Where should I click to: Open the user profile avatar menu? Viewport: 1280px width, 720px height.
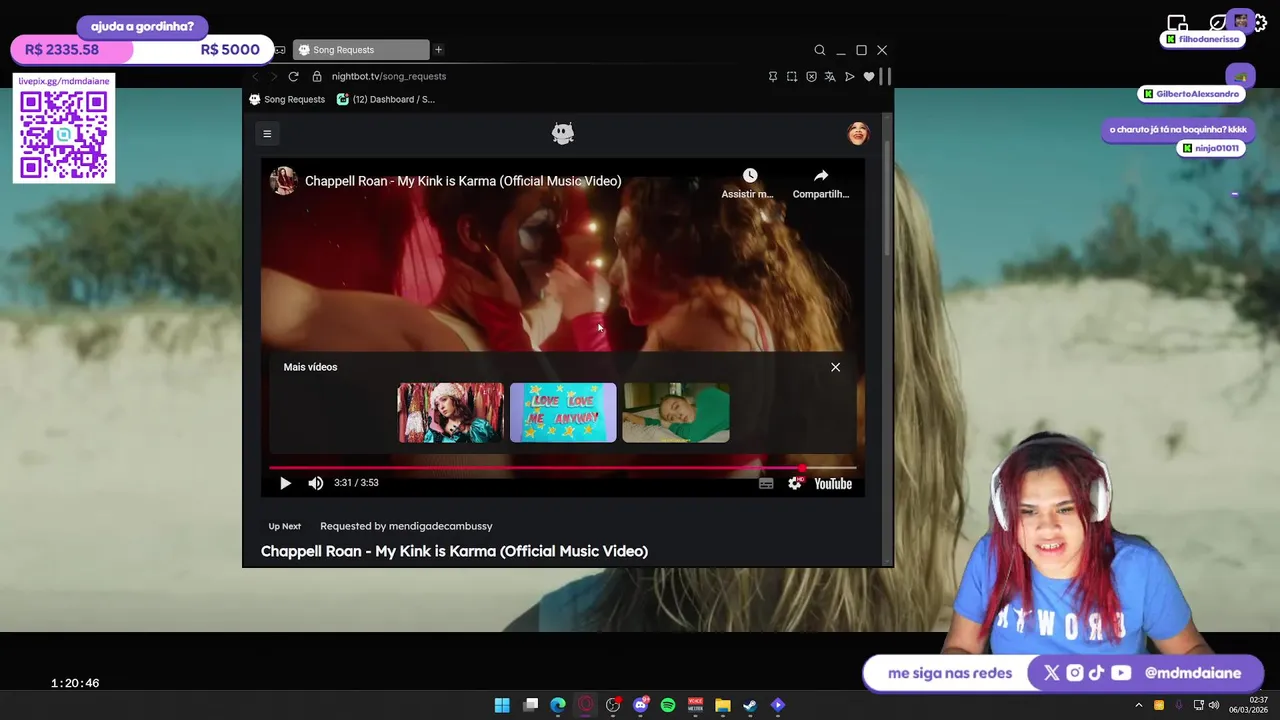tap(858, 133)
